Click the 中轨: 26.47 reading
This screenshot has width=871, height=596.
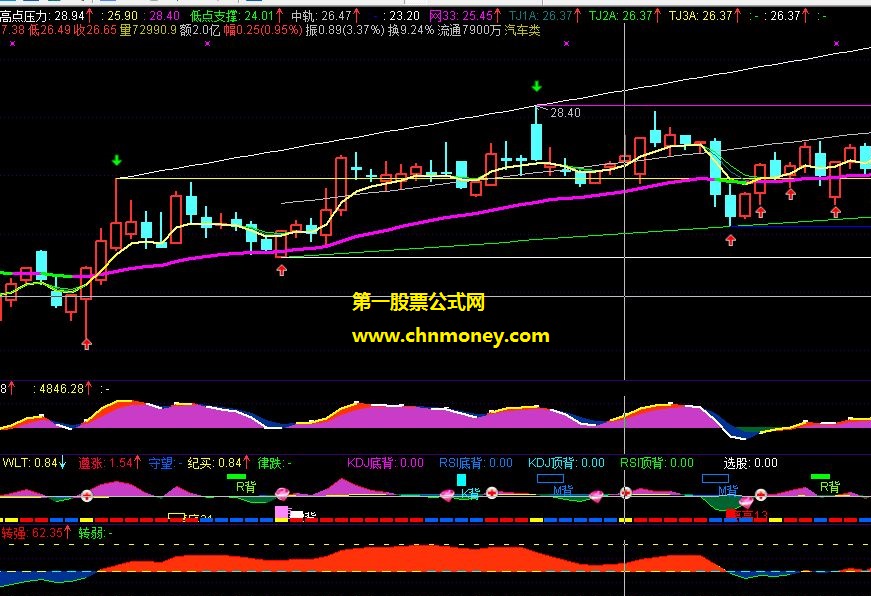point(322,16)
